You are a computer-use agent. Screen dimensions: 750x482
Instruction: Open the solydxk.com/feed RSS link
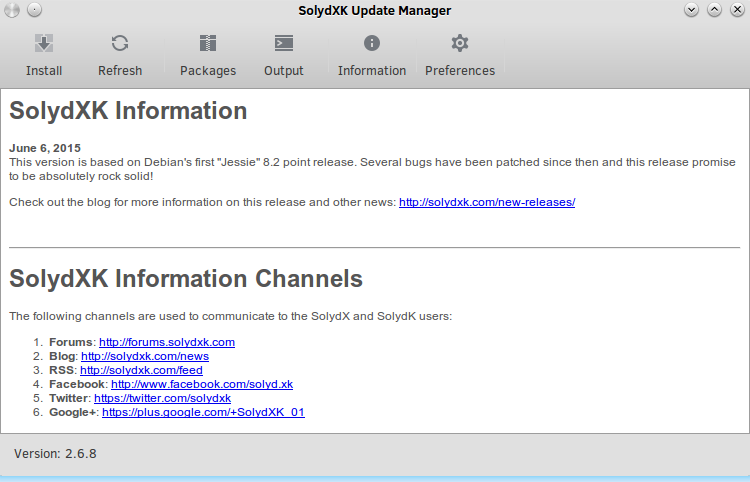point(142,370)
